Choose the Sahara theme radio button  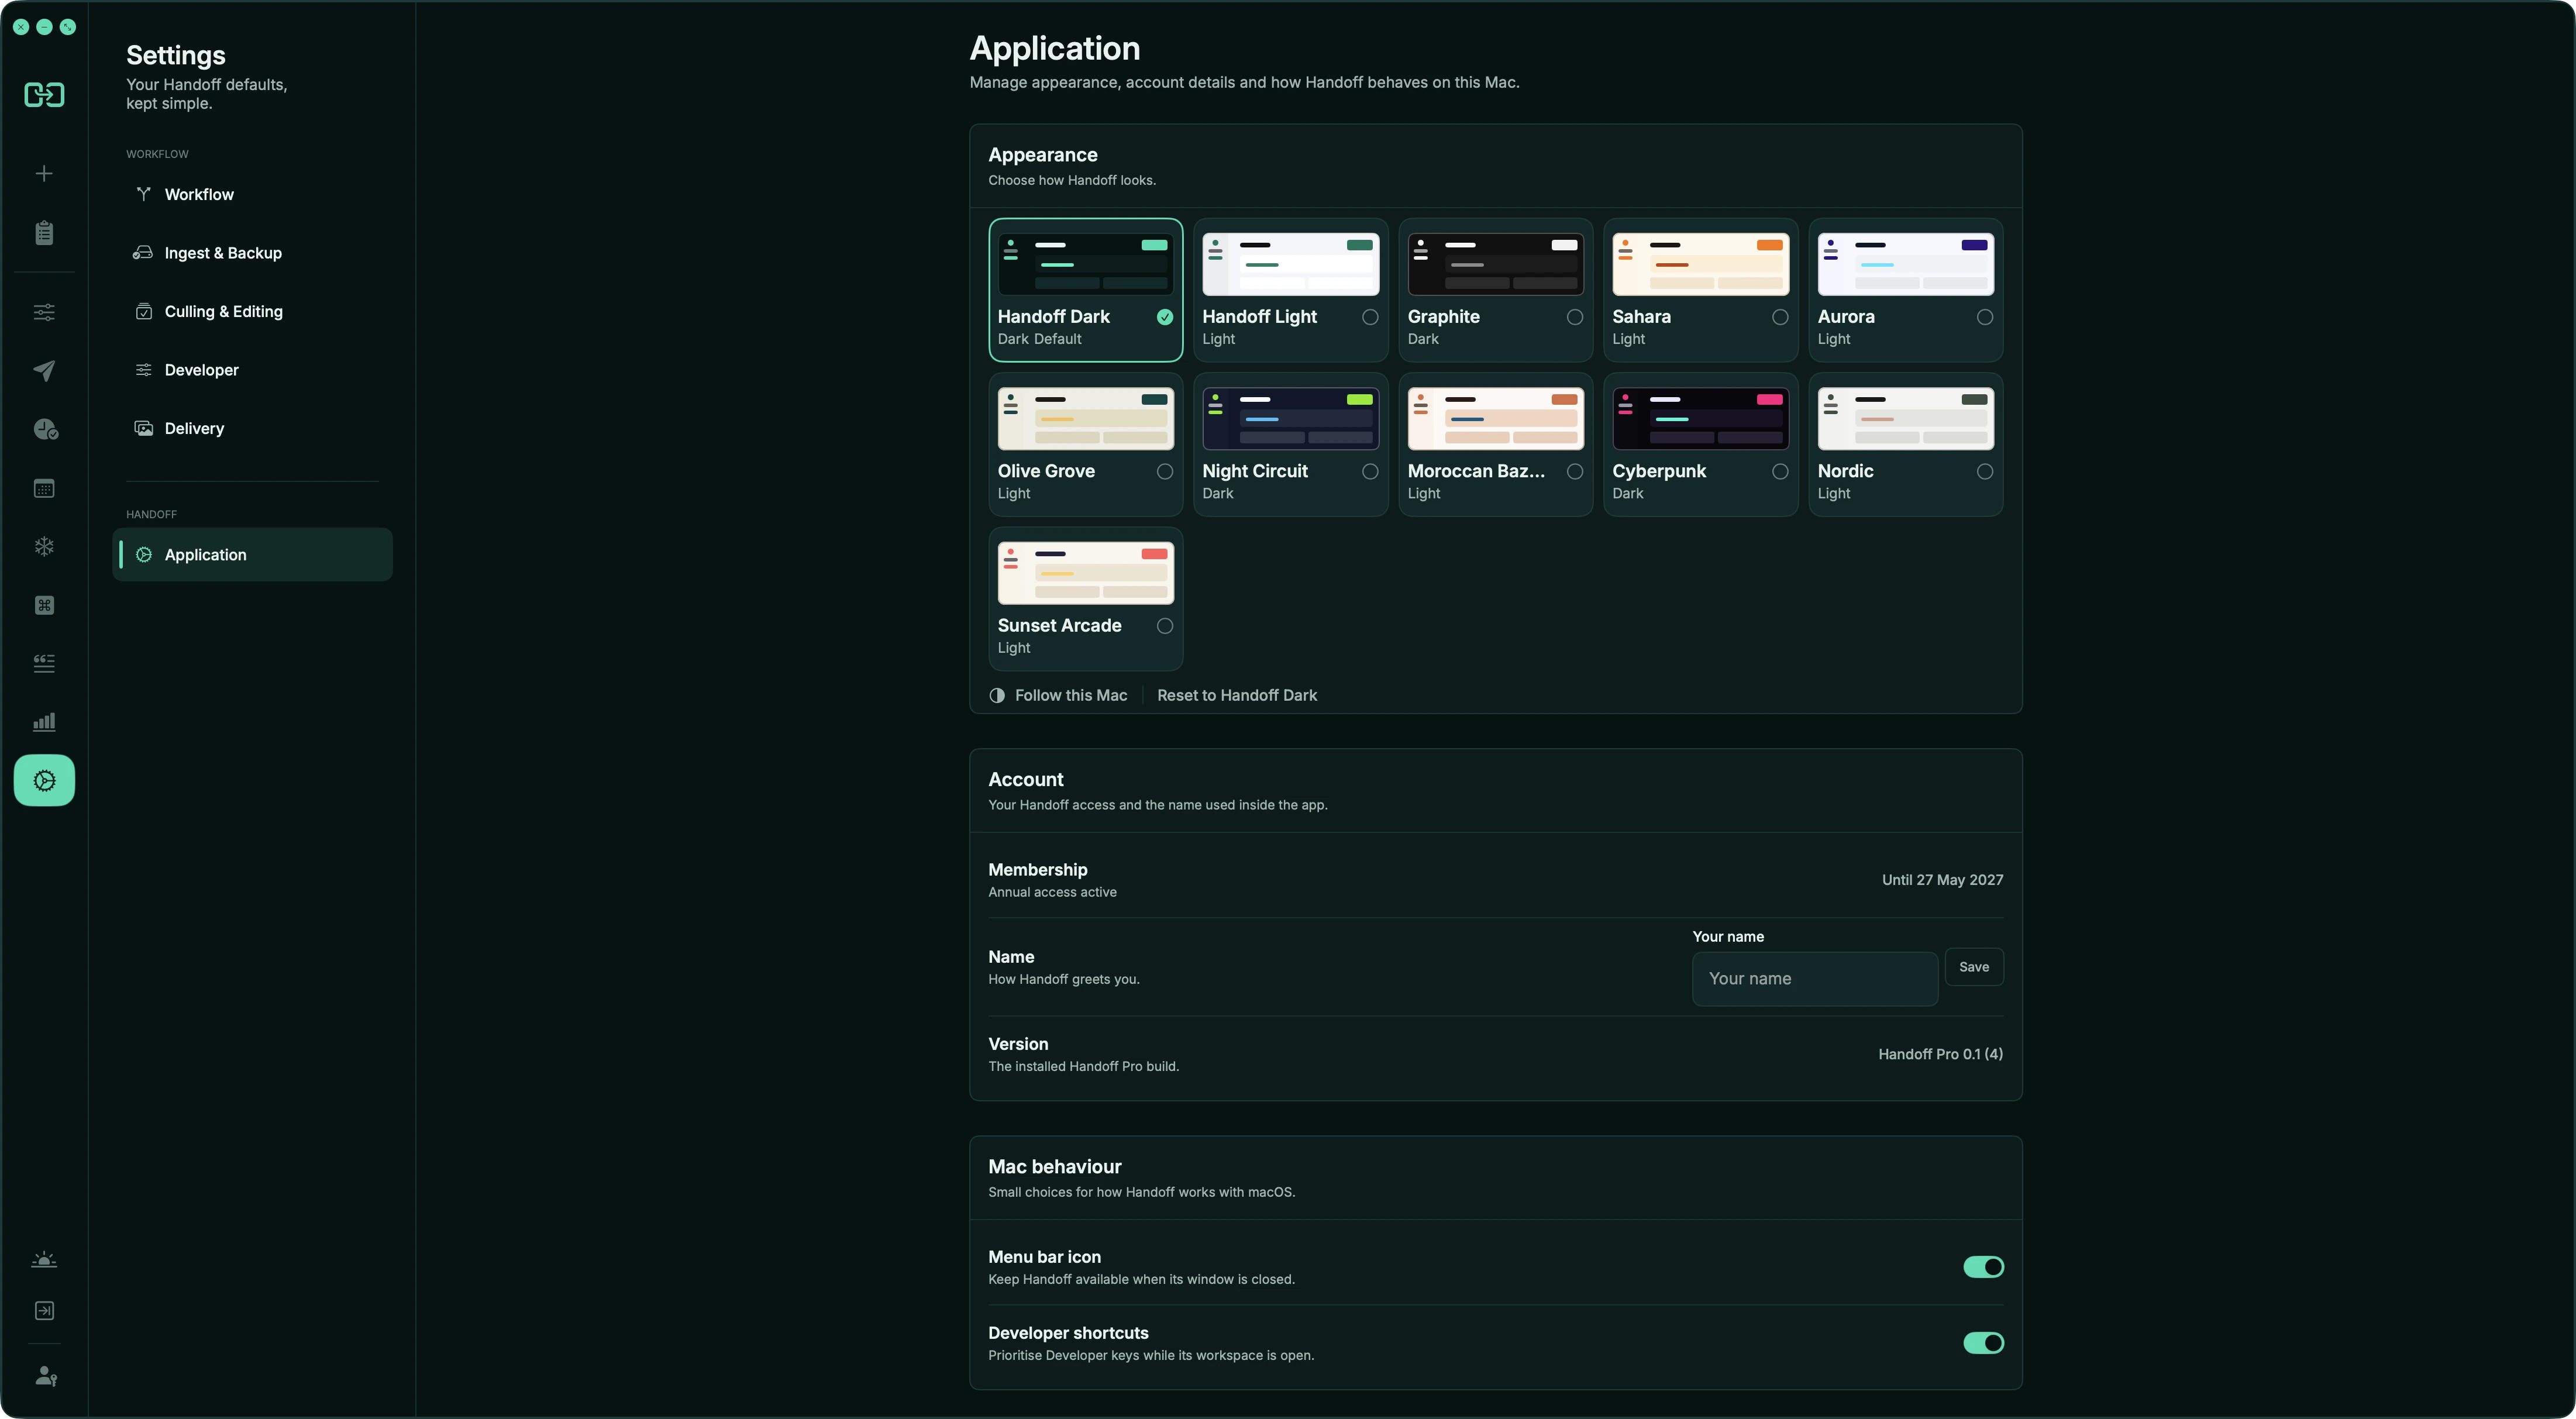(x=1780, y=317)
